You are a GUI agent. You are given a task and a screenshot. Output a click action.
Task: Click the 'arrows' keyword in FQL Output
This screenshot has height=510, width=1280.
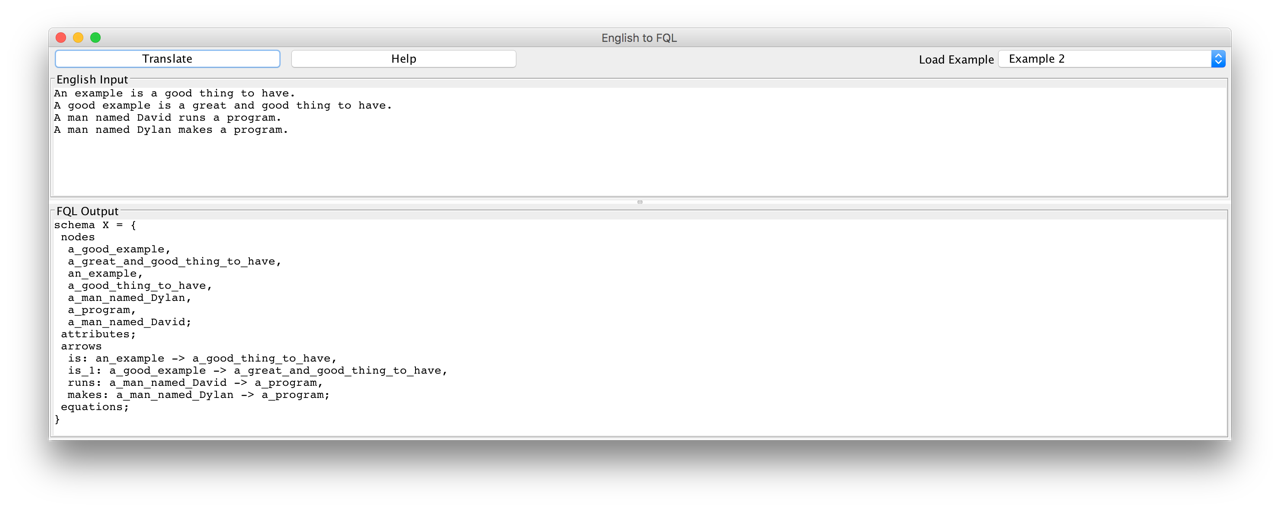click(81, 346)
